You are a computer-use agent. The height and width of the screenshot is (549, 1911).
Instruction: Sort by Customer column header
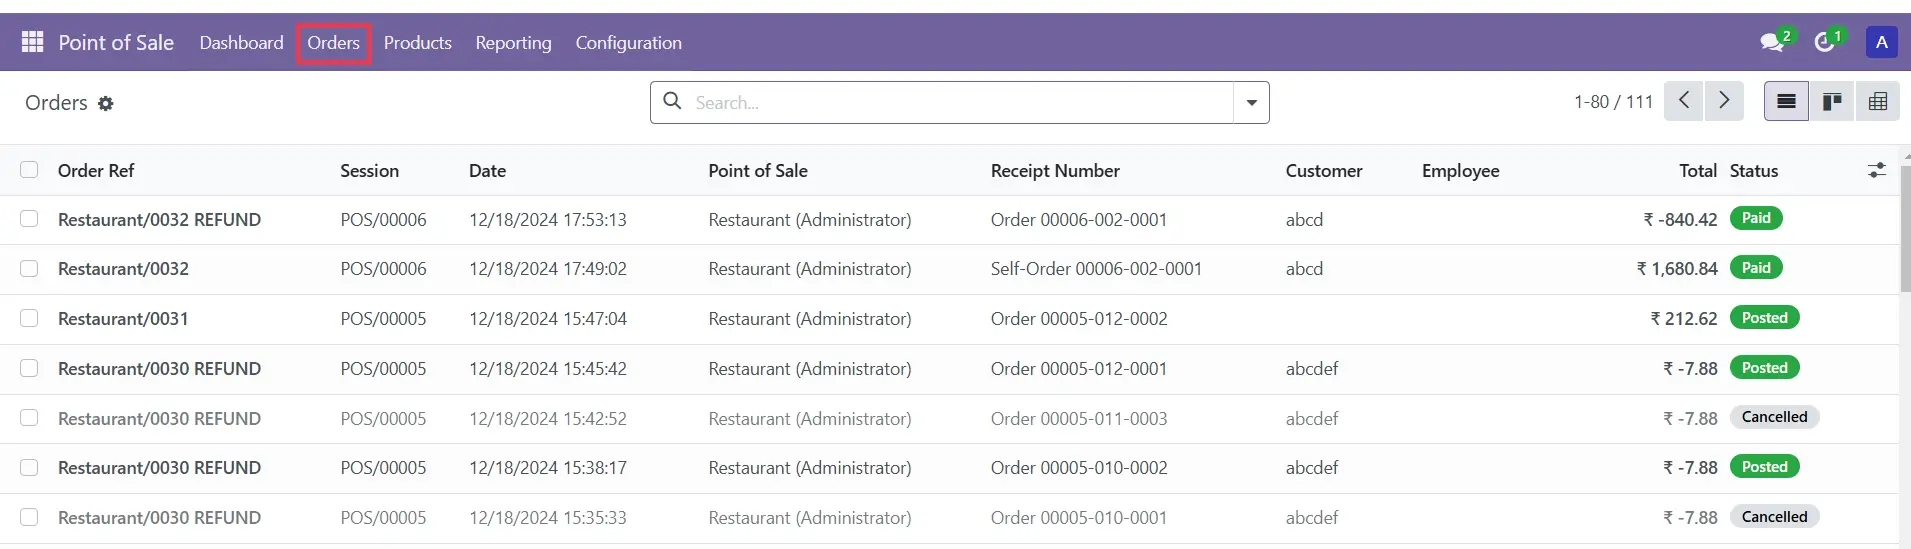pos(1324,171)
